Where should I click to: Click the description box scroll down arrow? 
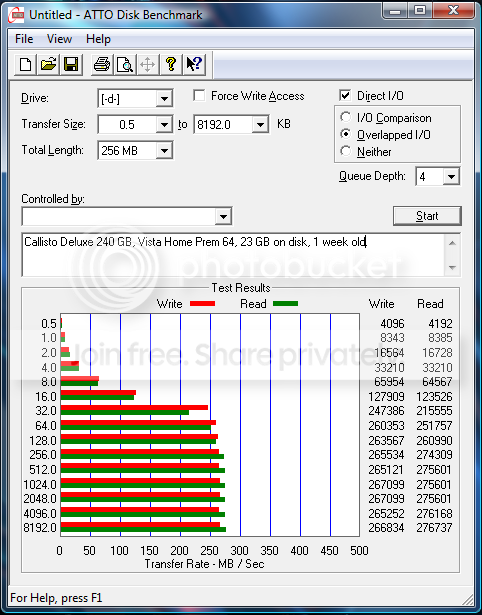click(x=452, y=267)
